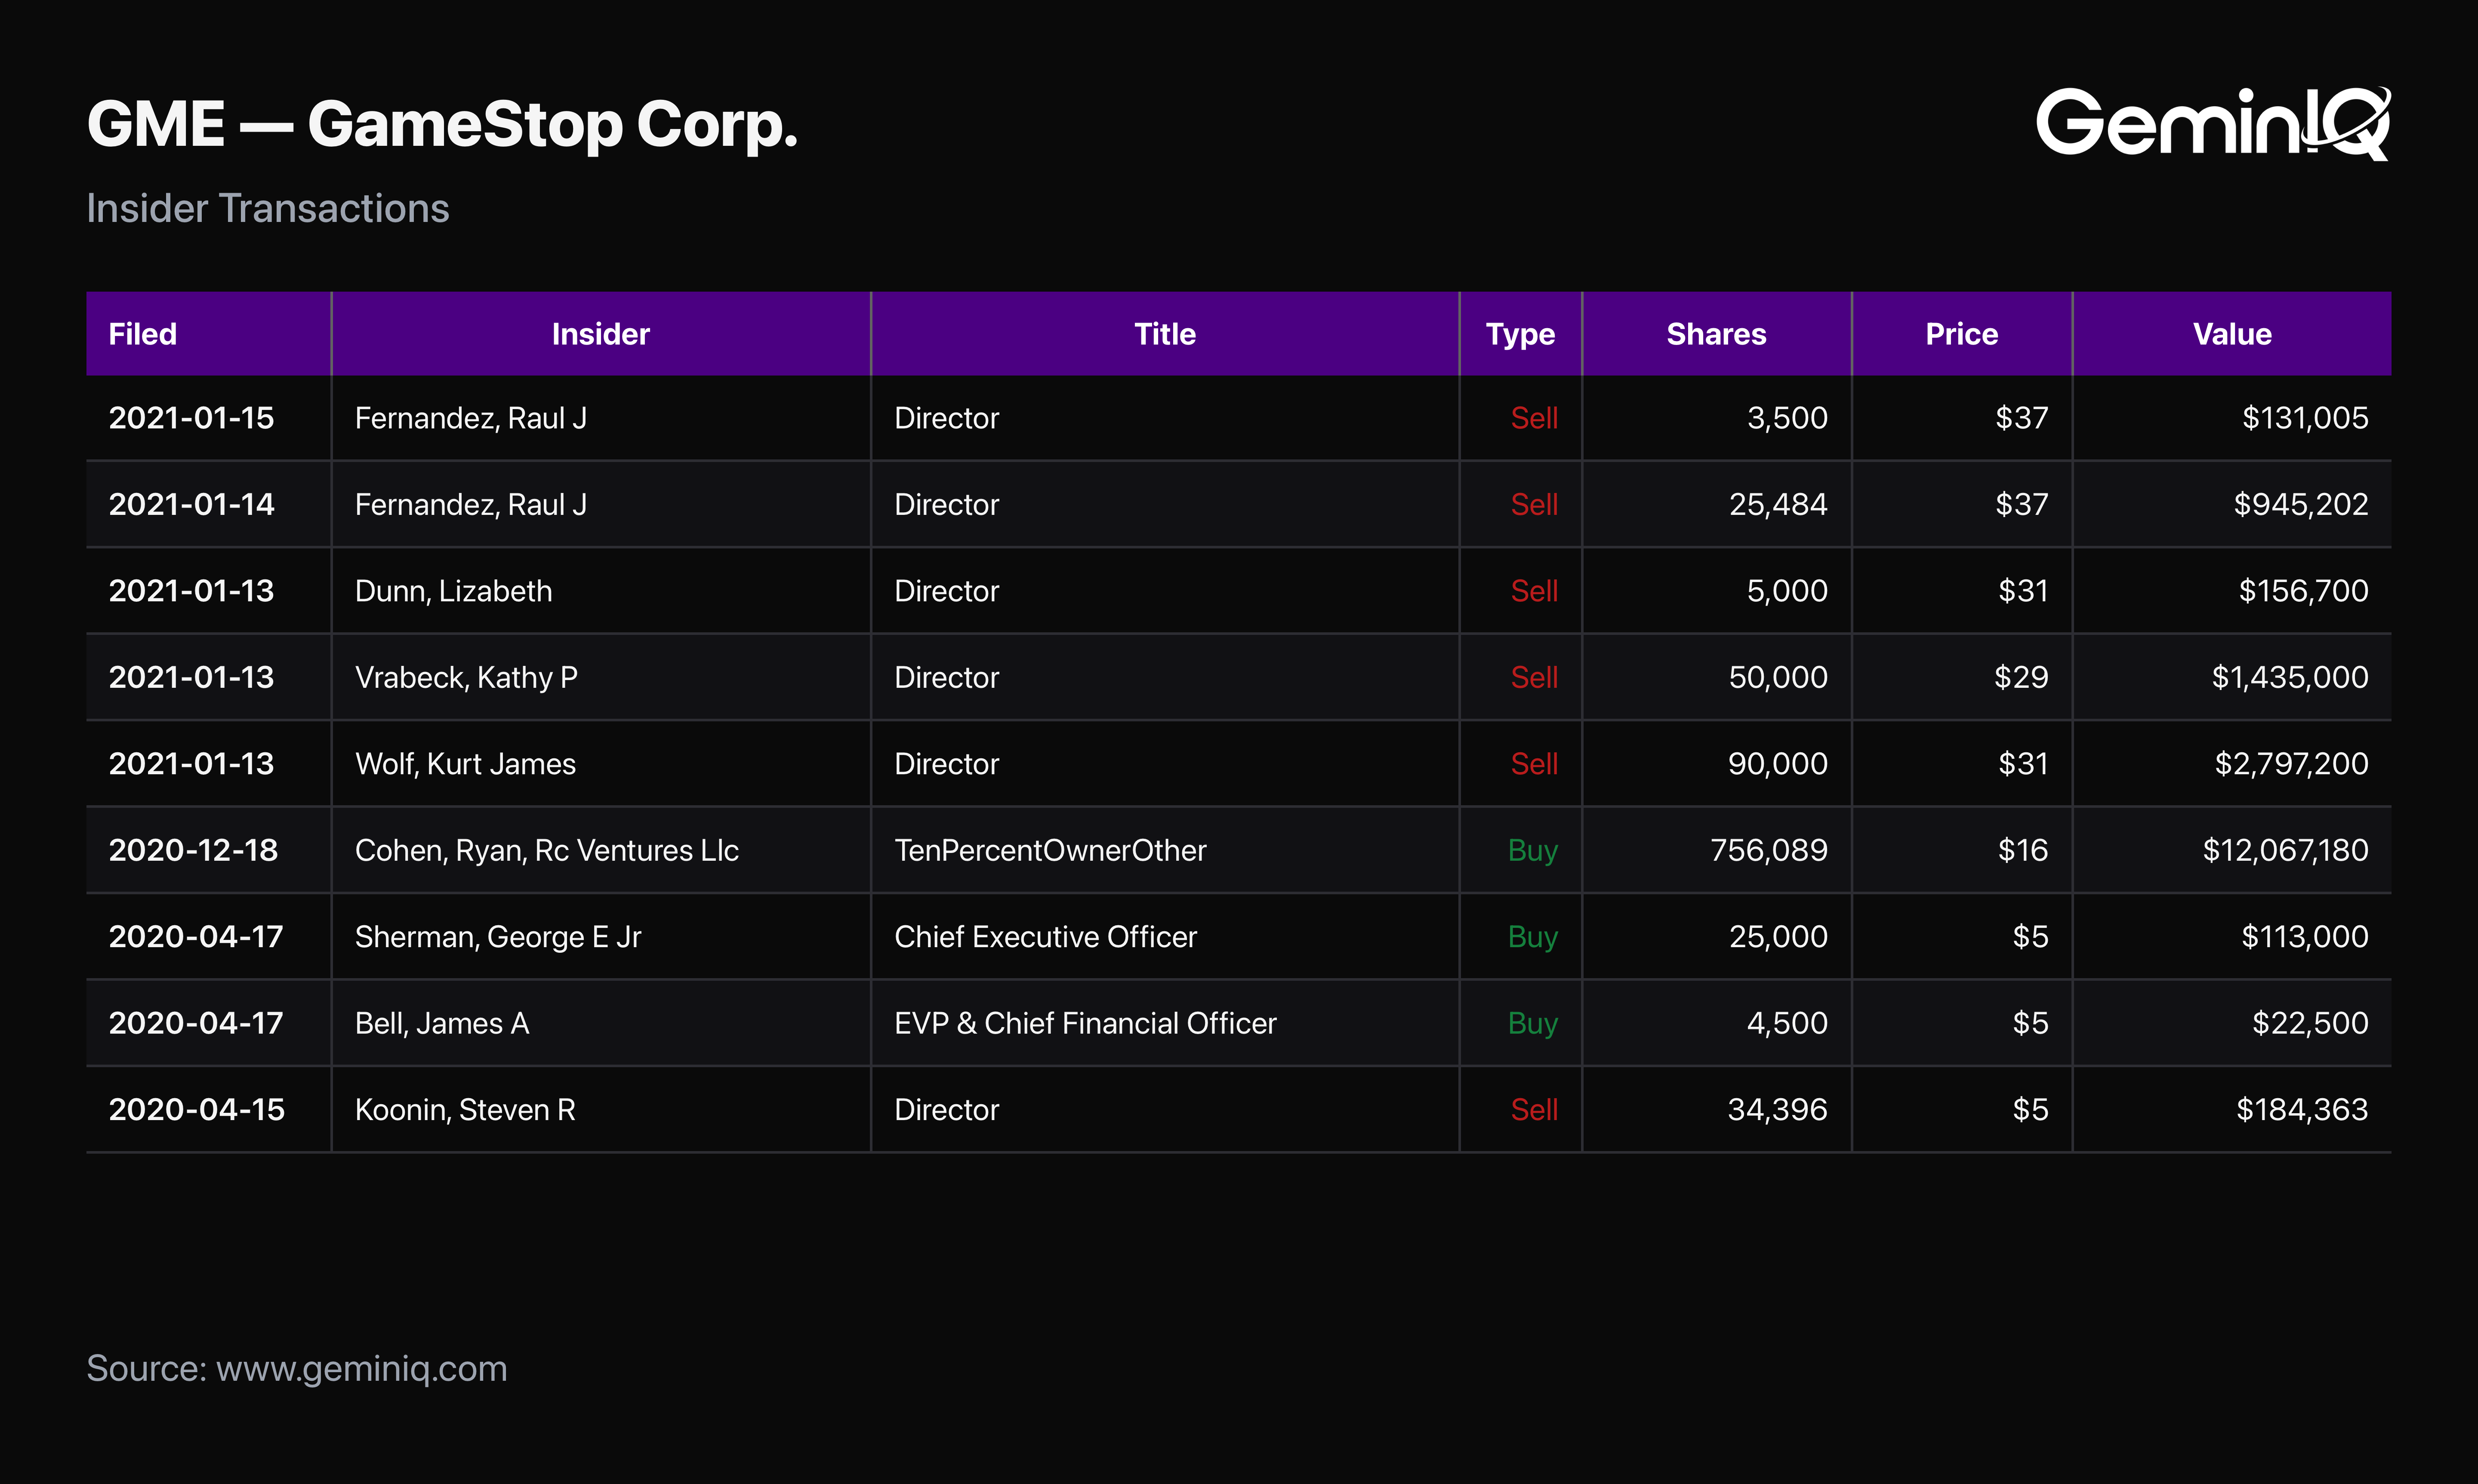Click the 'Source: www.geminiq.com' footer text
This screenshot has width=2478, height=1484.
[x=297, y=1369]
